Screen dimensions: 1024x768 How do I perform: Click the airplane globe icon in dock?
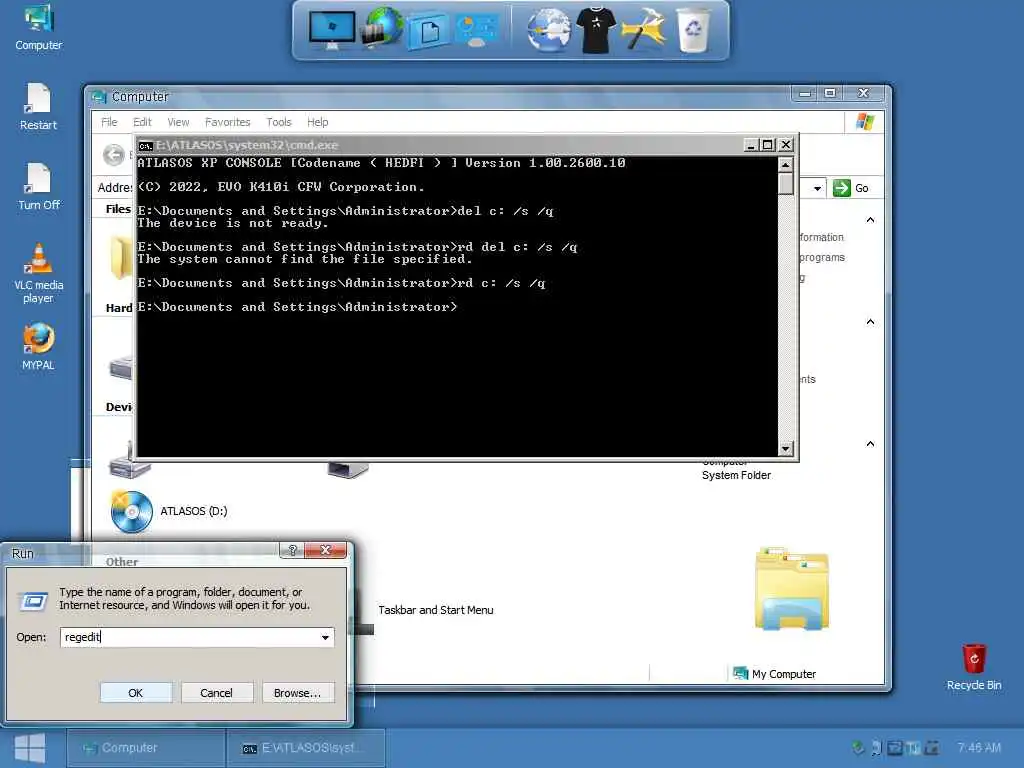pyautogui.click(x=549, y=30)
